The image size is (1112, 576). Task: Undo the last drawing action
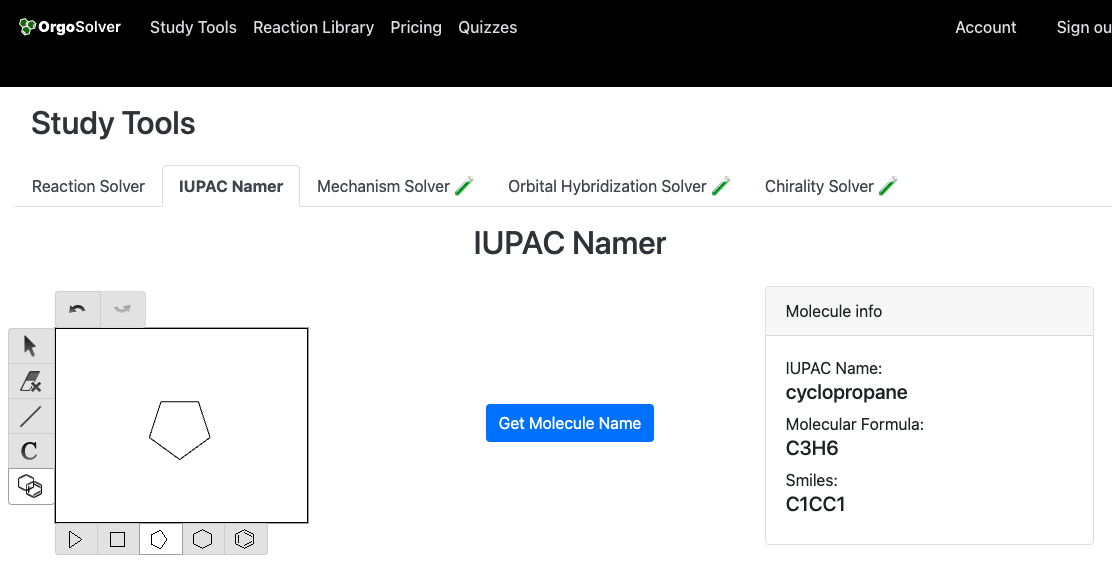coord(77,309)
